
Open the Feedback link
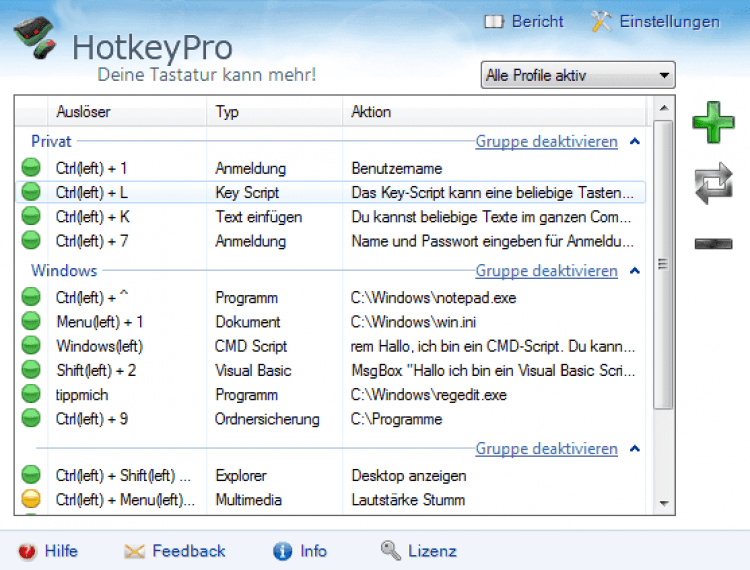point(188,551)
